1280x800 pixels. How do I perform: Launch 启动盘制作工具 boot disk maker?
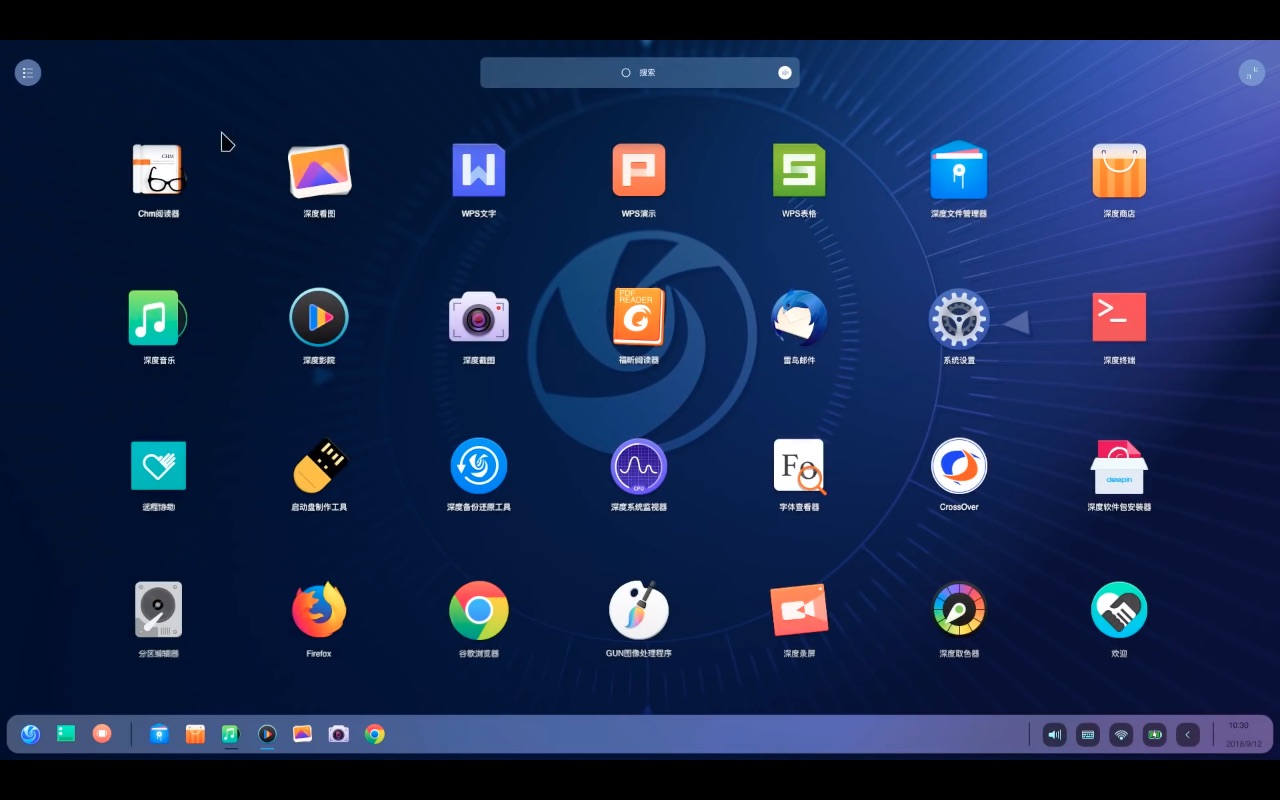319,465
